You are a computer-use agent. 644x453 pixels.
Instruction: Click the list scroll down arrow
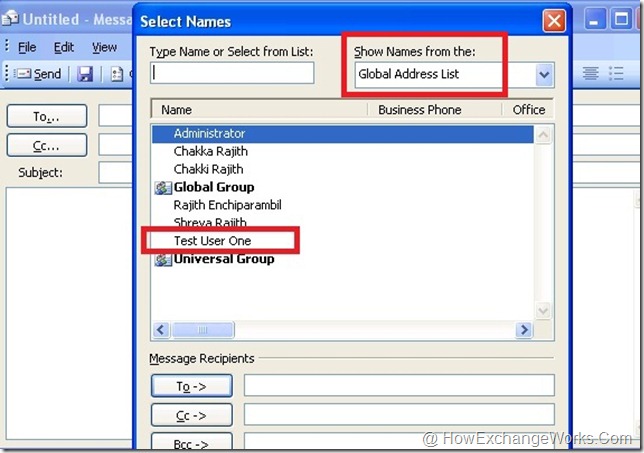[543, 310]
